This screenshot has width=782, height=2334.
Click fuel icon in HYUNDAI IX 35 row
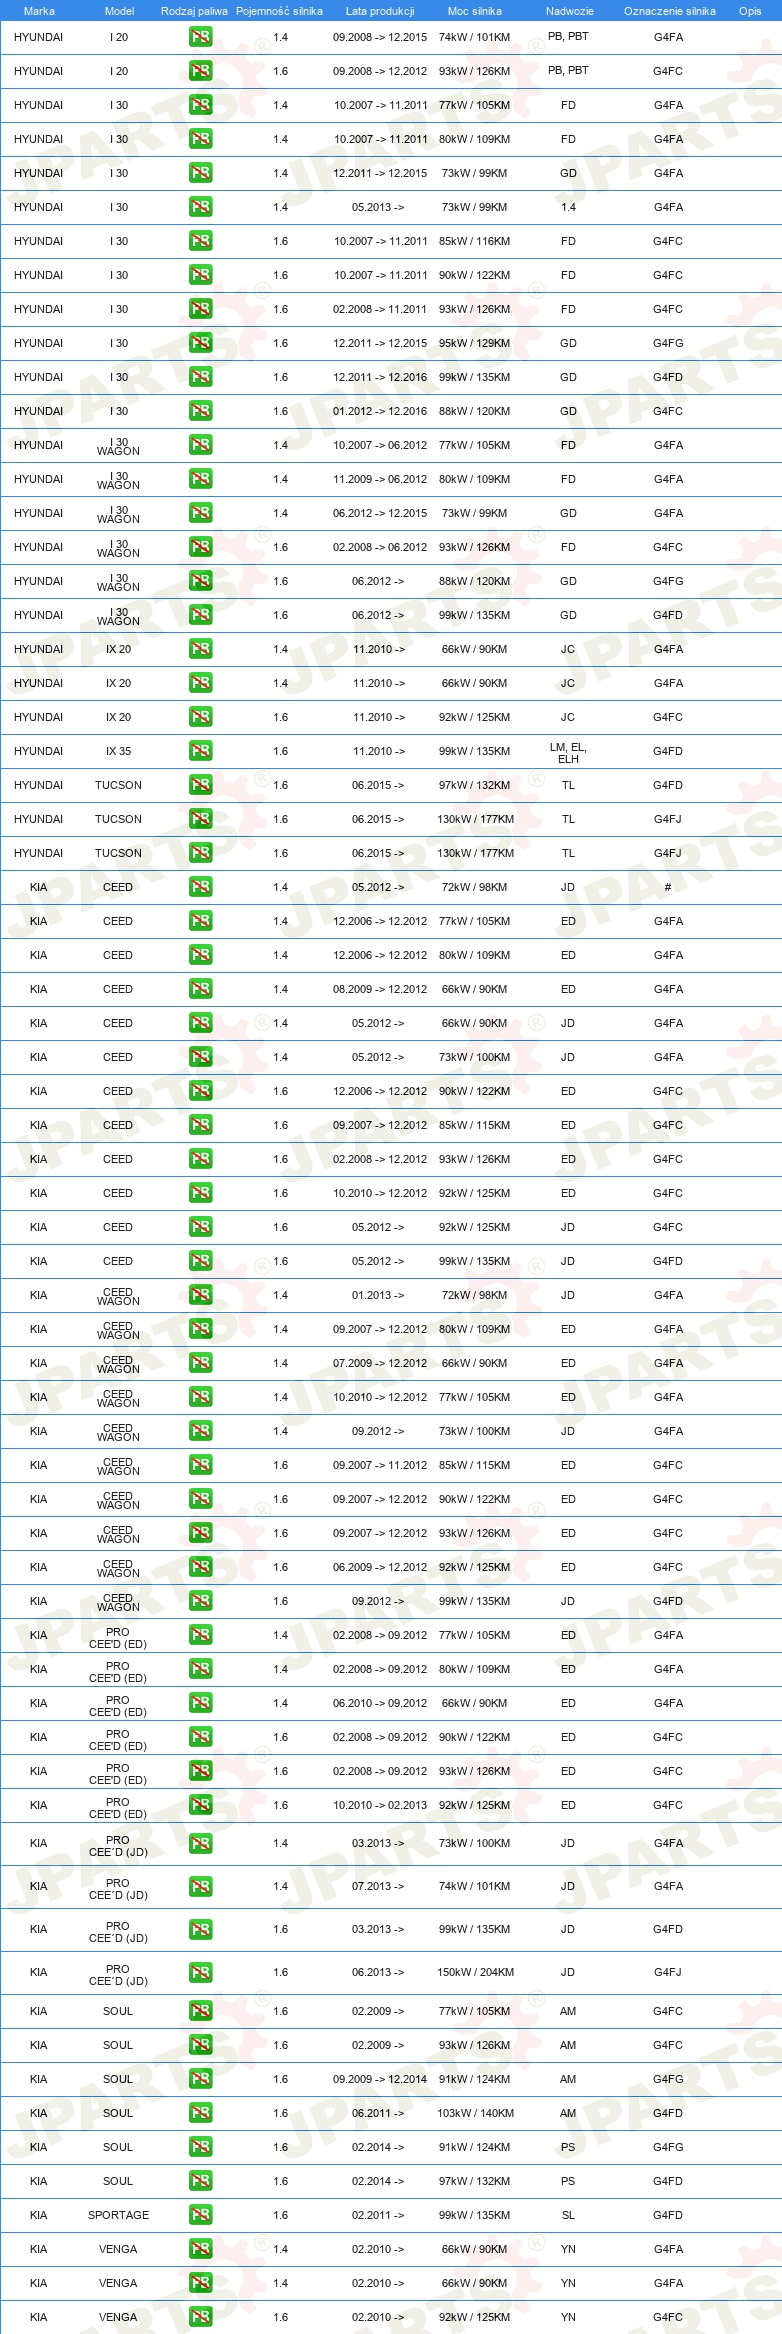click(x=201, y=751)
